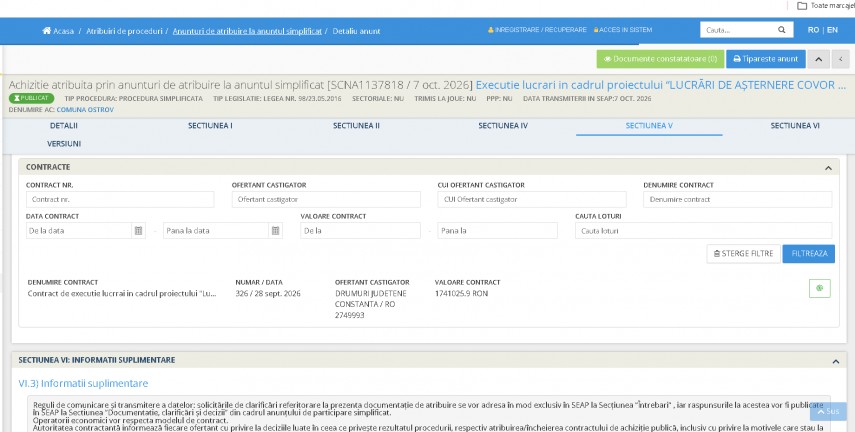Click contract name Contract de executie lucrrai
Image resolution: width=855 pixels, height=432 pixels.
pos(122,293)
